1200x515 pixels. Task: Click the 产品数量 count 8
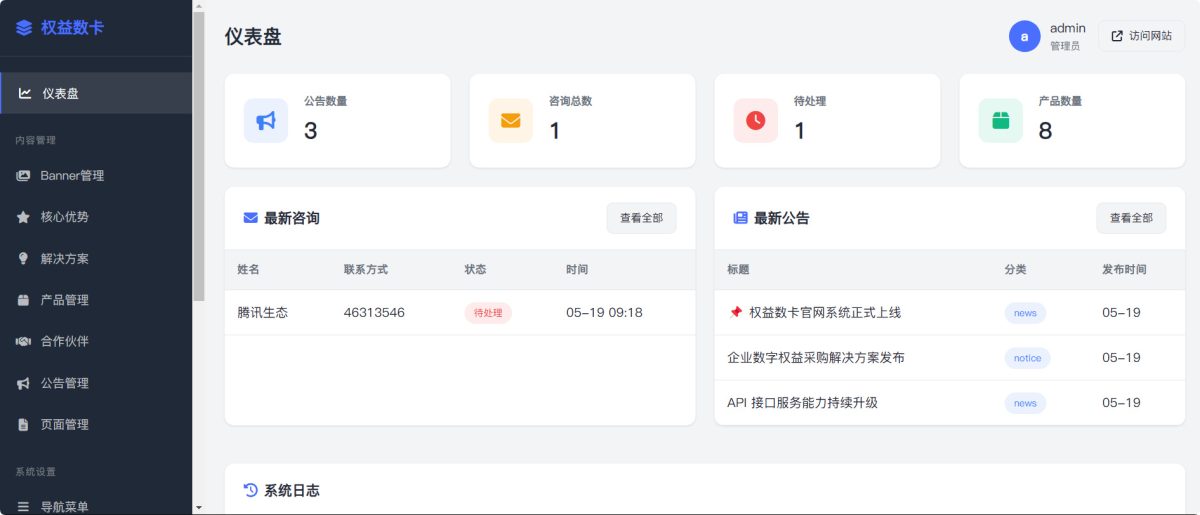point(1045,130)
